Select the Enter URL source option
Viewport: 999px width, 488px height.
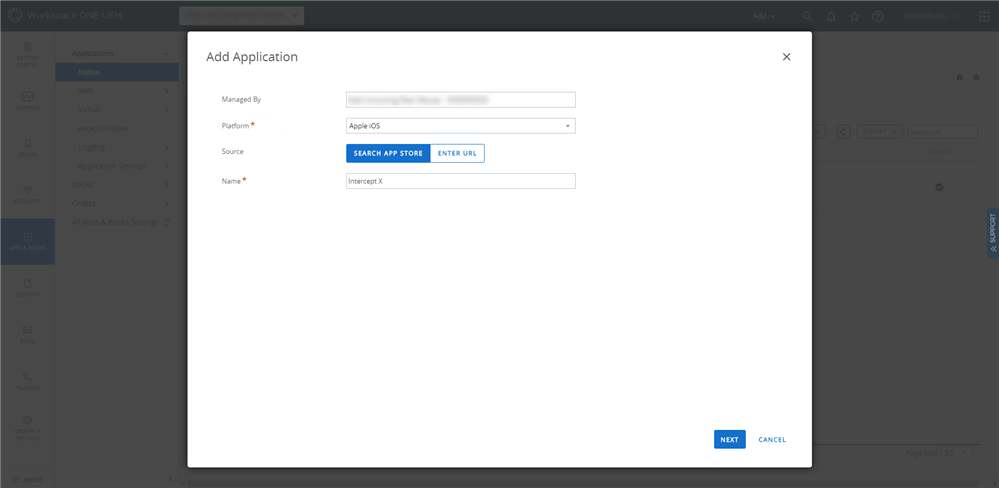(457, 154)
